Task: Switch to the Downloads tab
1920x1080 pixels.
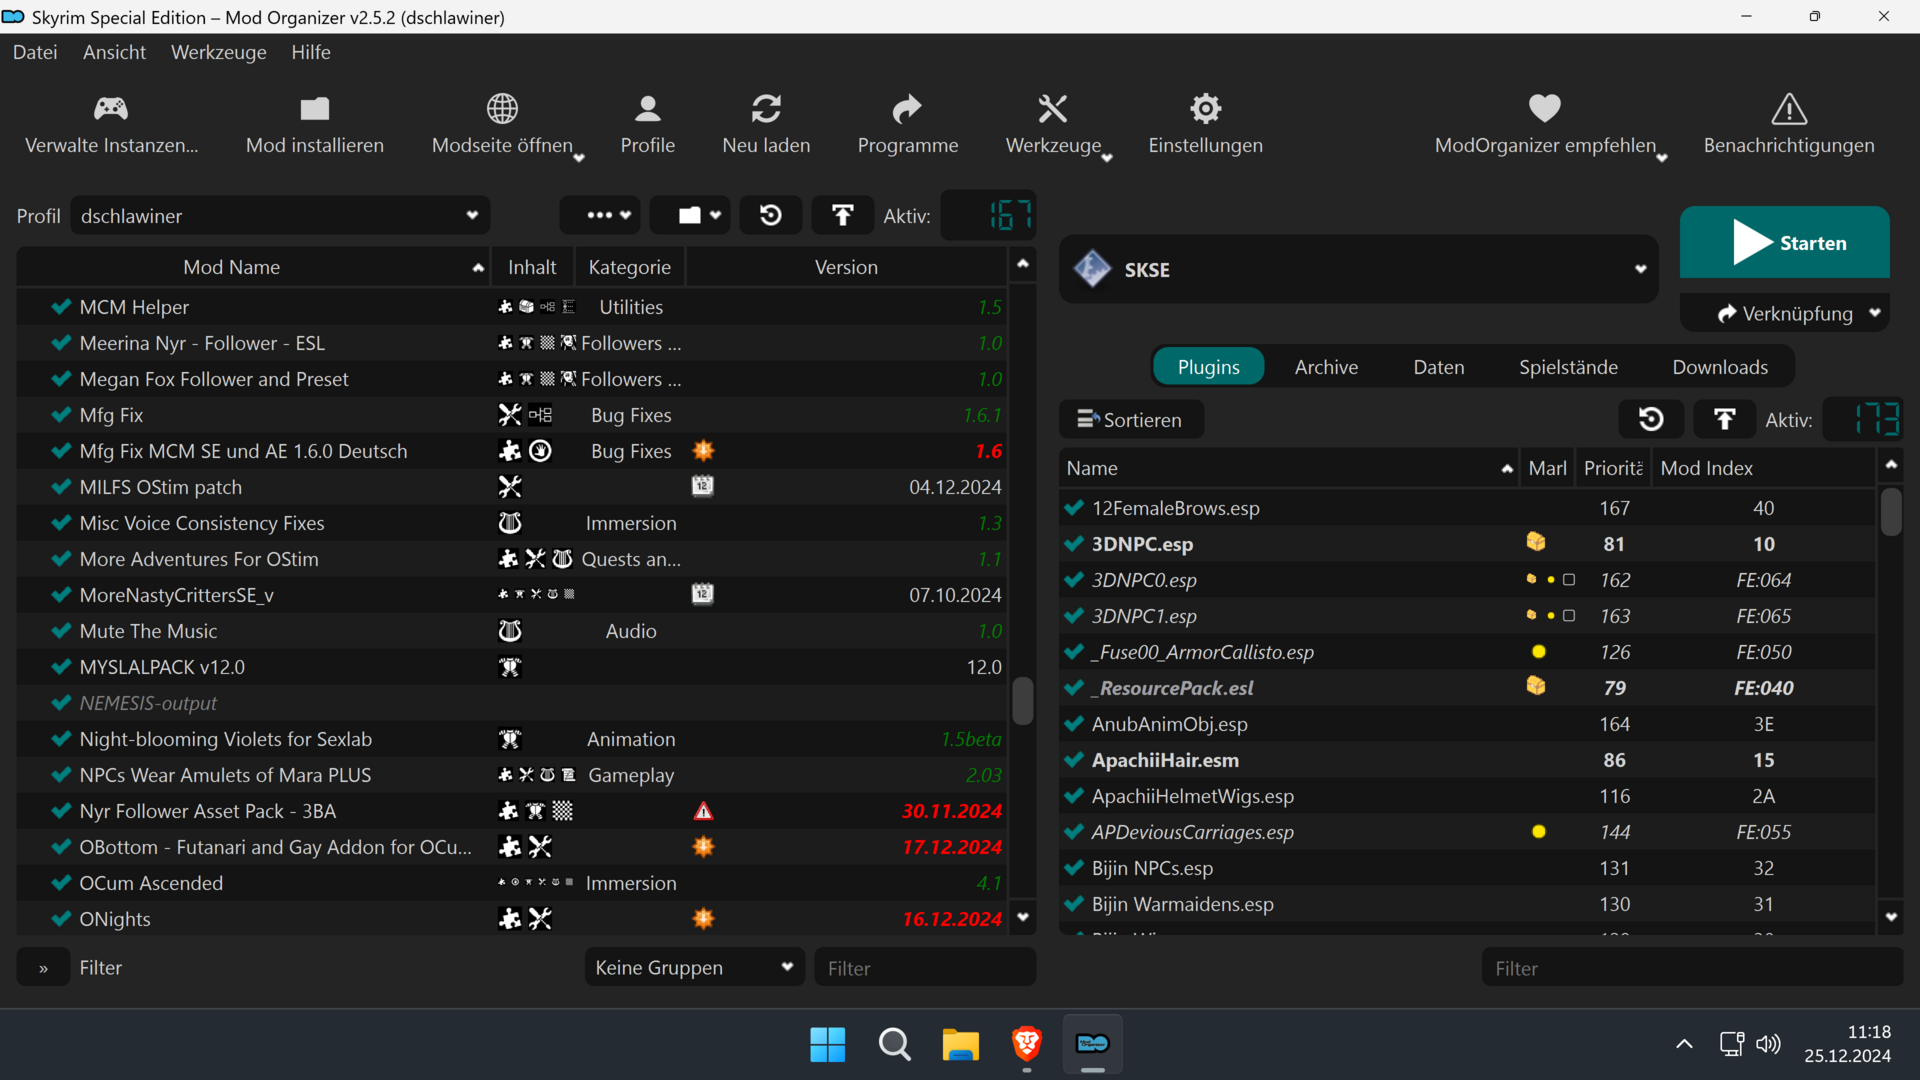Action: coord(1720,367)
